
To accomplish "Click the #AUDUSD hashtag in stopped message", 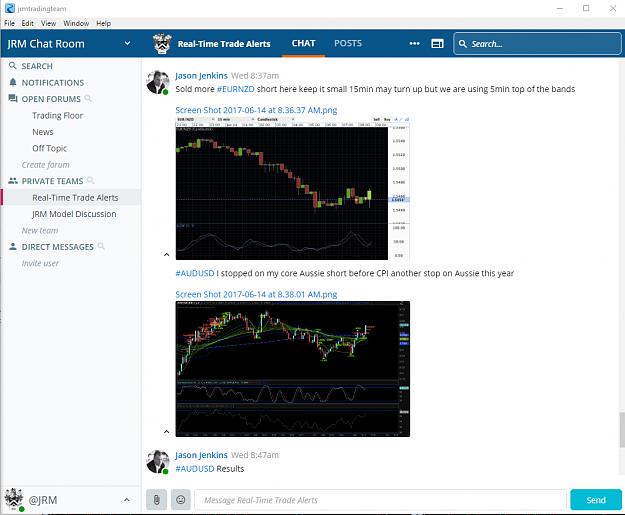I will point(195,273).
